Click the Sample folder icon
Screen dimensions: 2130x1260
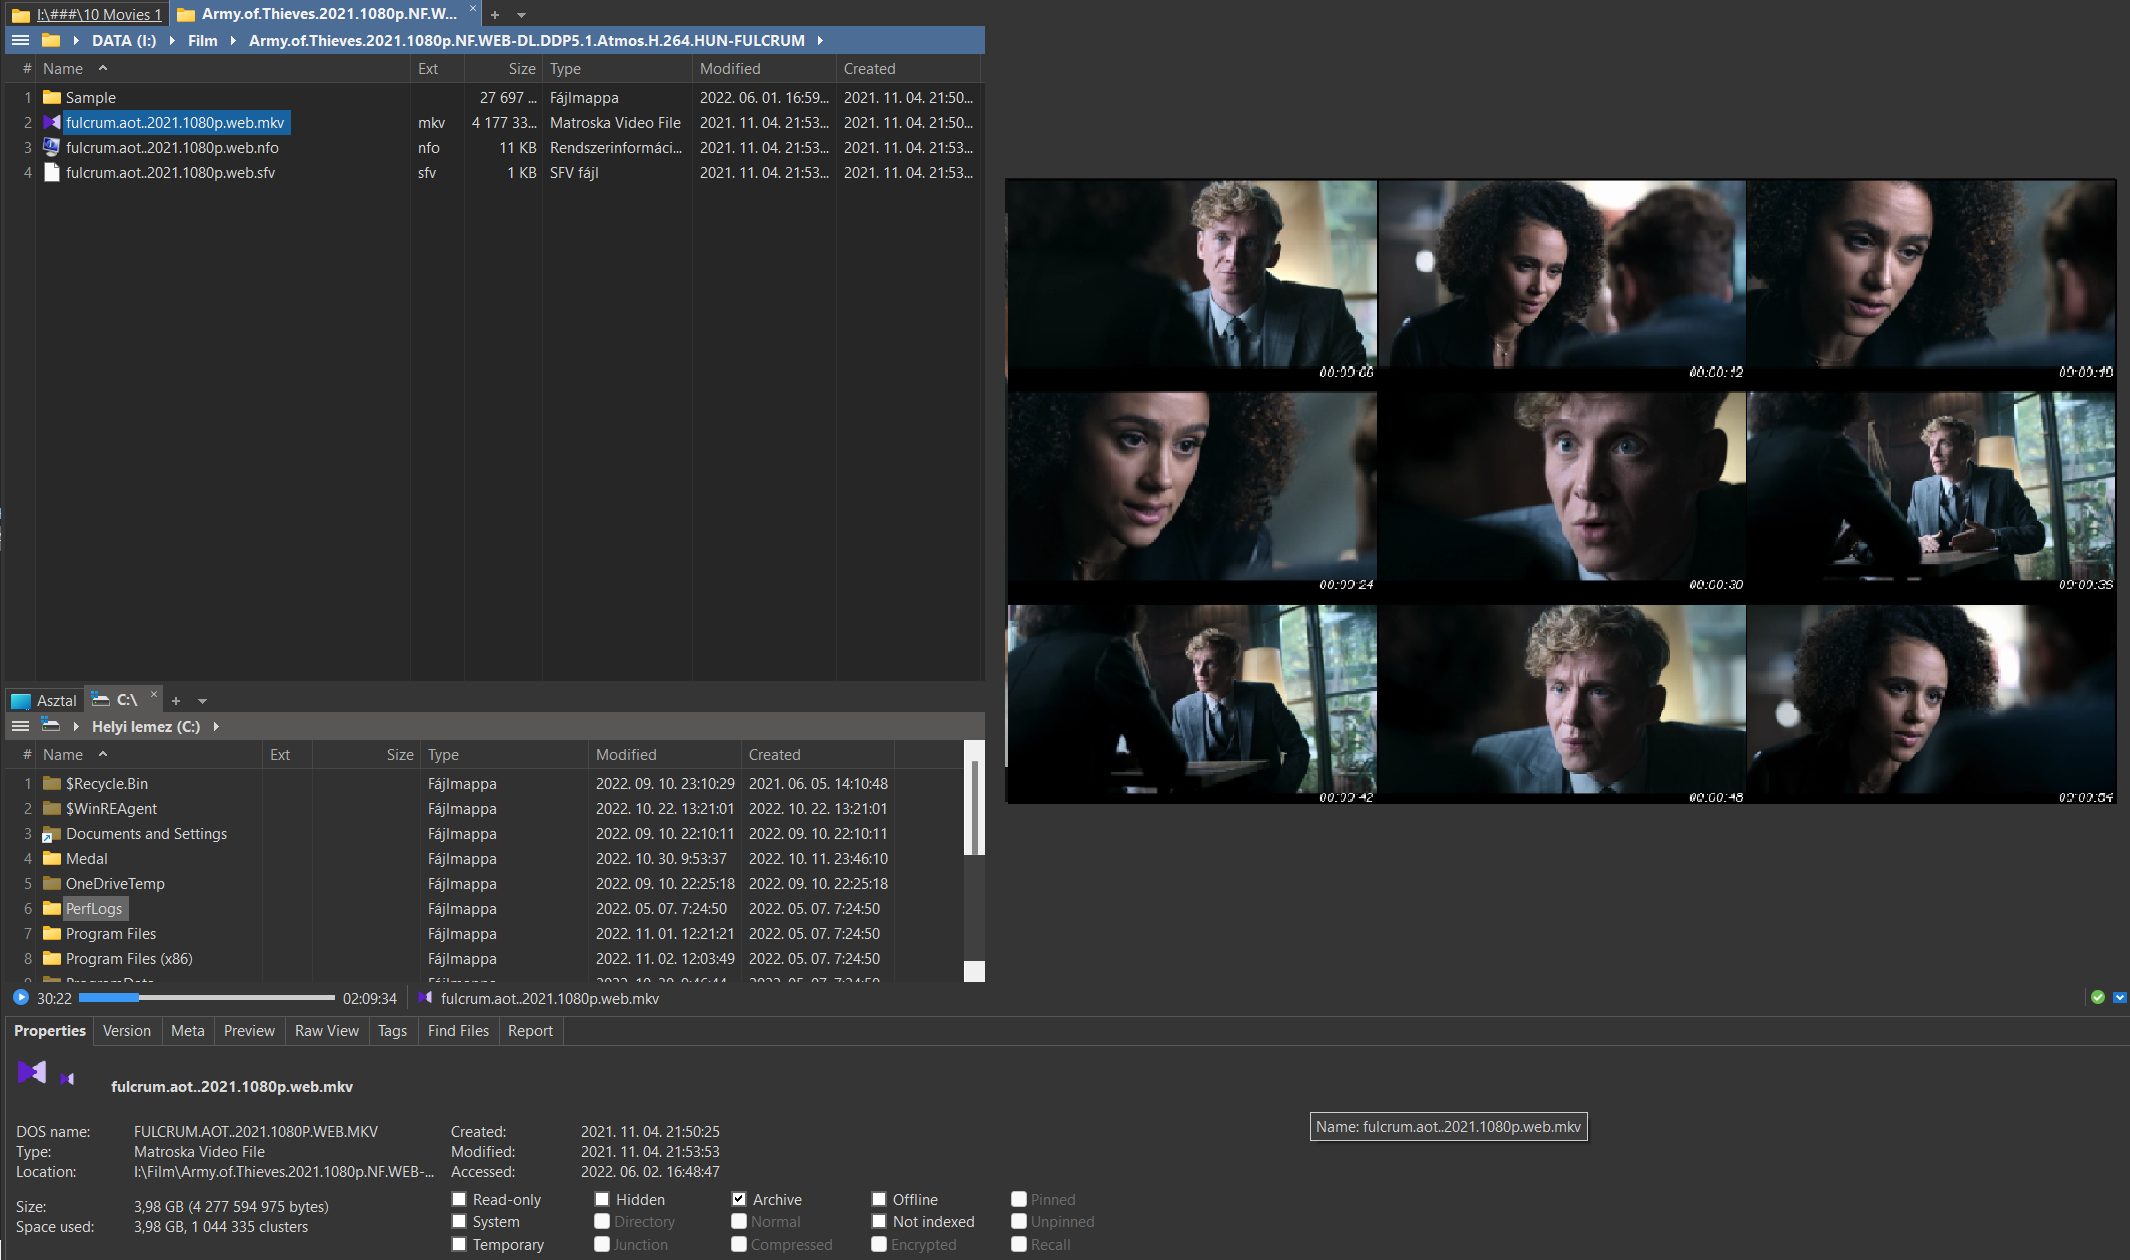[52, 98]
